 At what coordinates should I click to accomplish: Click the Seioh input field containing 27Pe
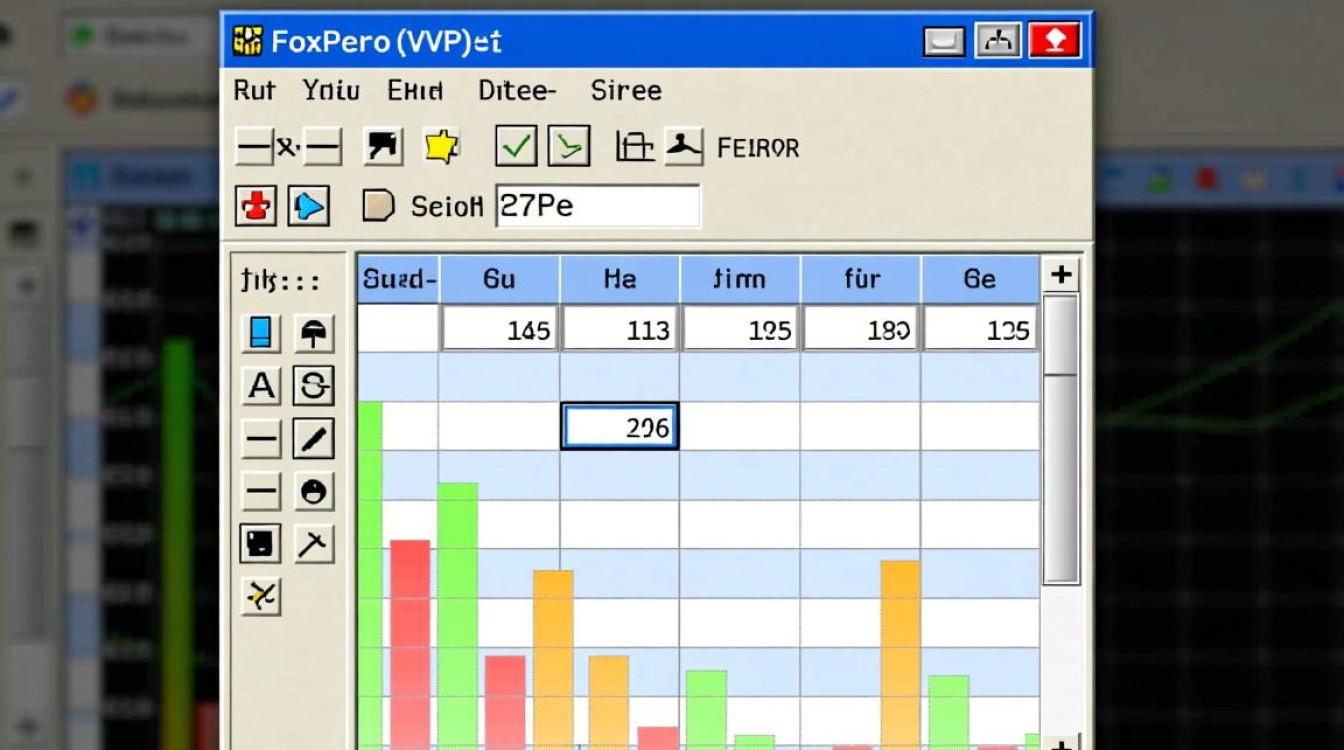pos(597,206)
